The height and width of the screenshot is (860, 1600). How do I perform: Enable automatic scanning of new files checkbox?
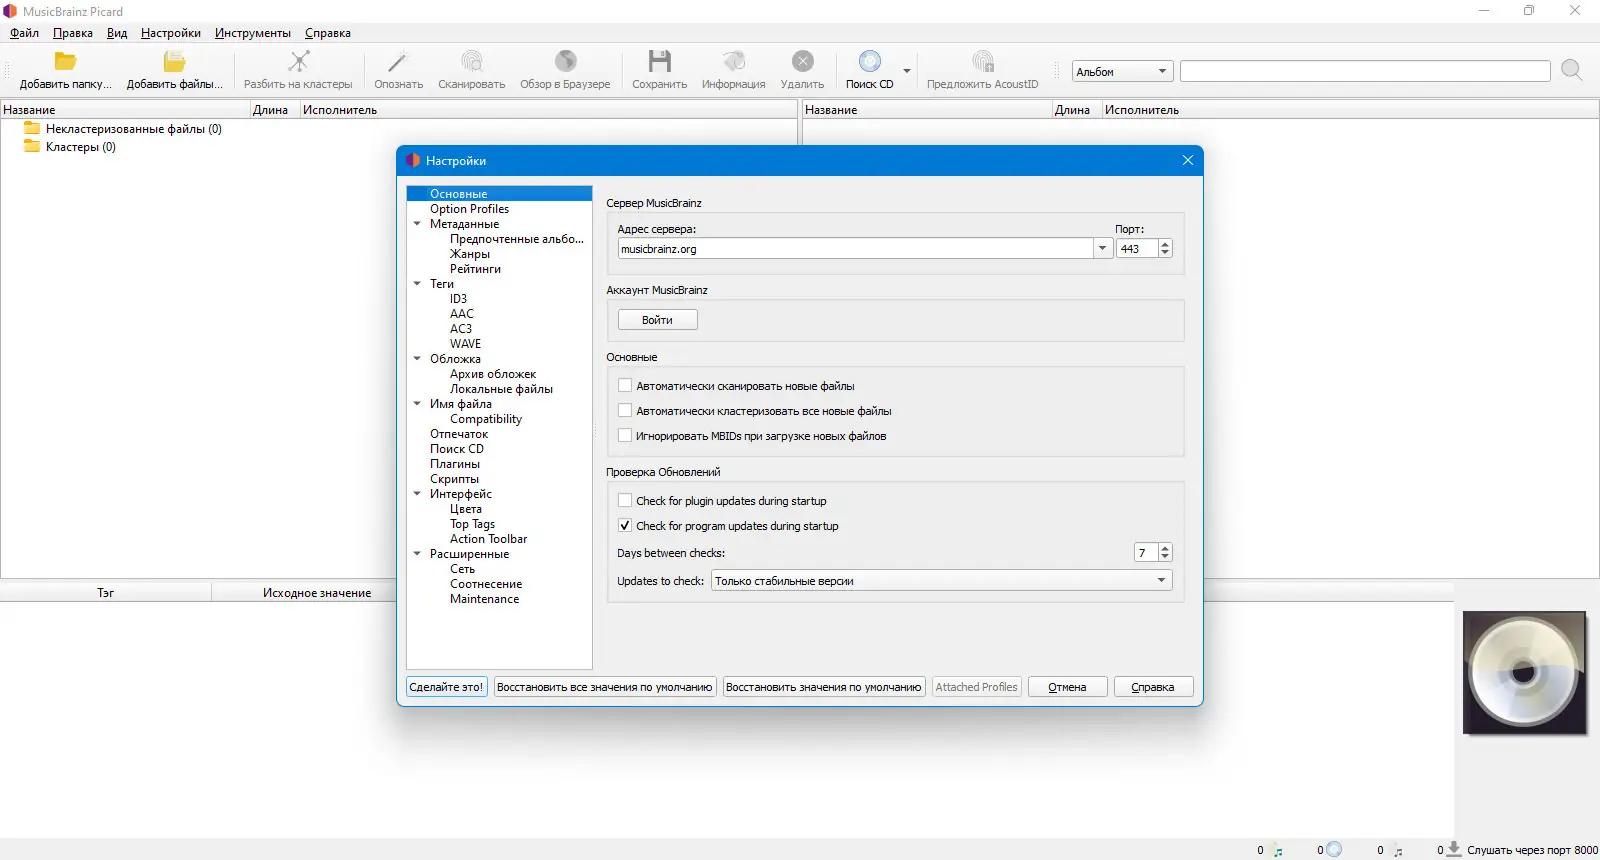[x=625, y=386]
